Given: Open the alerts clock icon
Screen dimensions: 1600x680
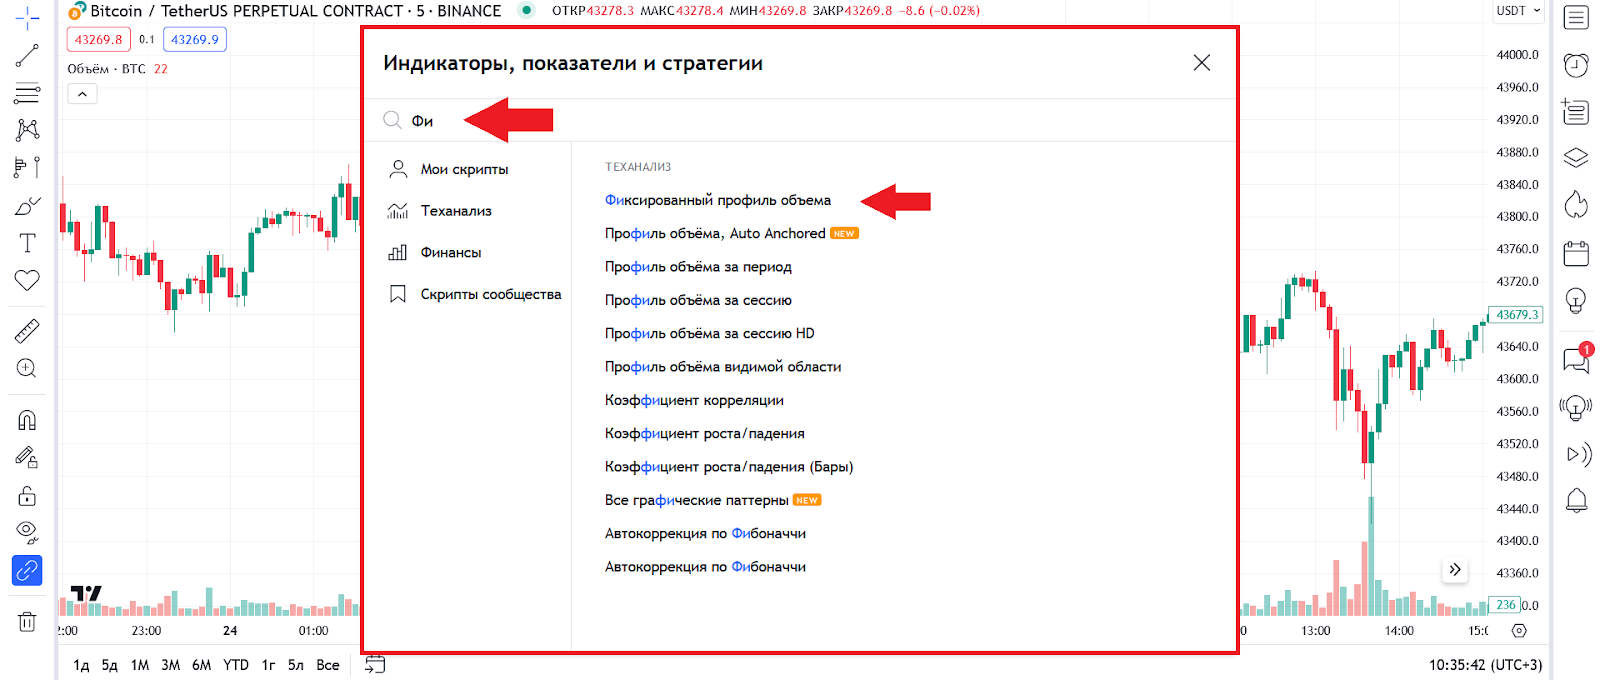Looking at the screenshot, I should [x=1576, y=65].
